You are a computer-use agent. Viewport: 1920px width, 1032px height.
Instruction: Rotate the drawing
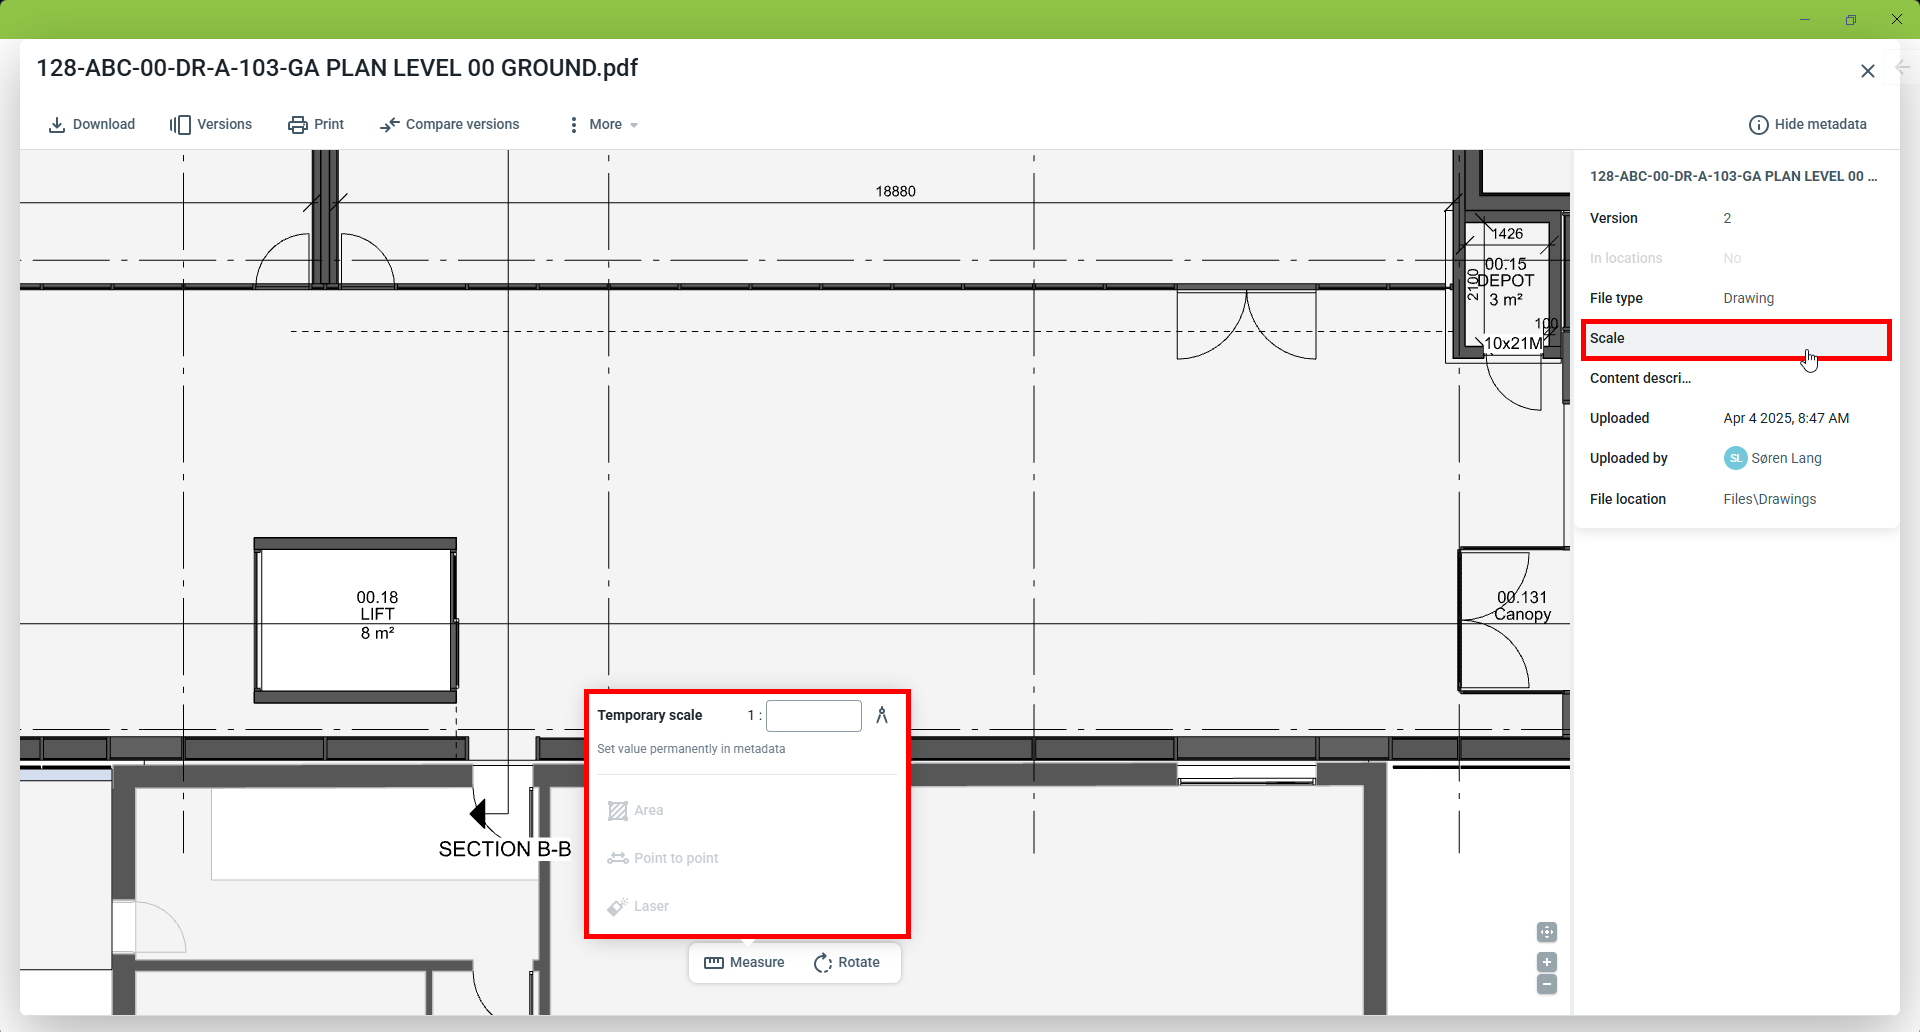[847, 963]
